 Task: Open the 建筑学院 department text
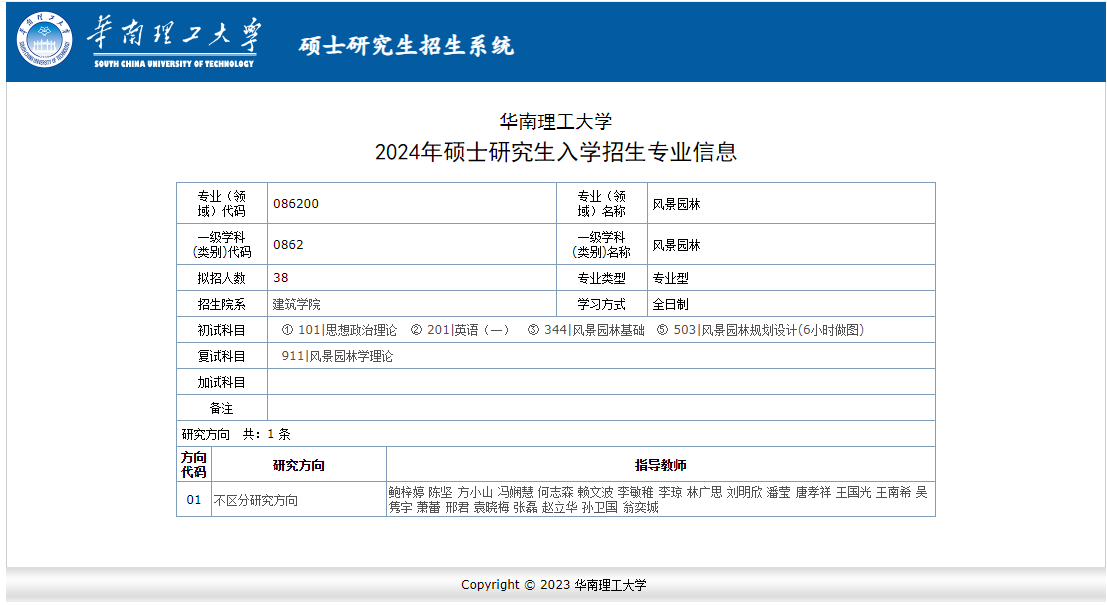[x=297, y=304]
